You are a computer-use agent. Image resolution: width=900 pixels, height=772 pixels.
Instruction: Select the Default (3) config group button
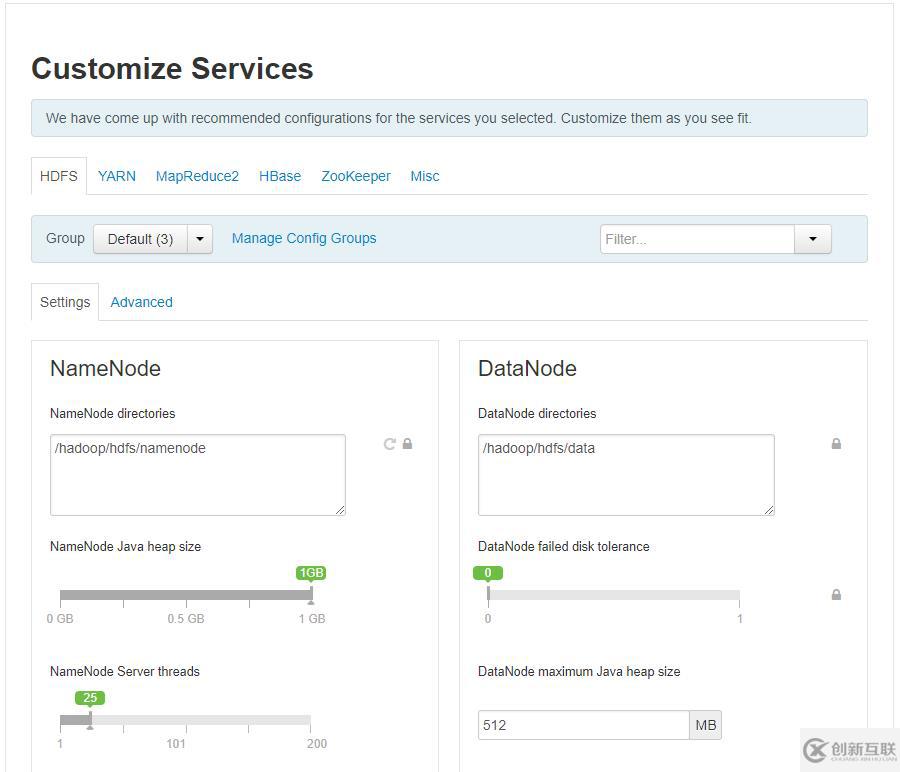pyautogui.click(x=141, y=239)
